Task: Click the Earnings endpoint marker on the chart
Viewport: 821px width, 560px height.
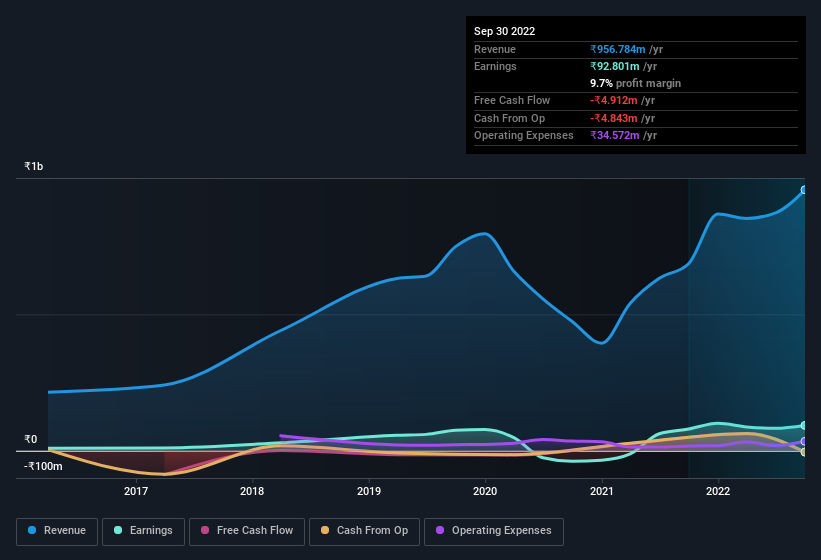Action: [x=804, y=425]
